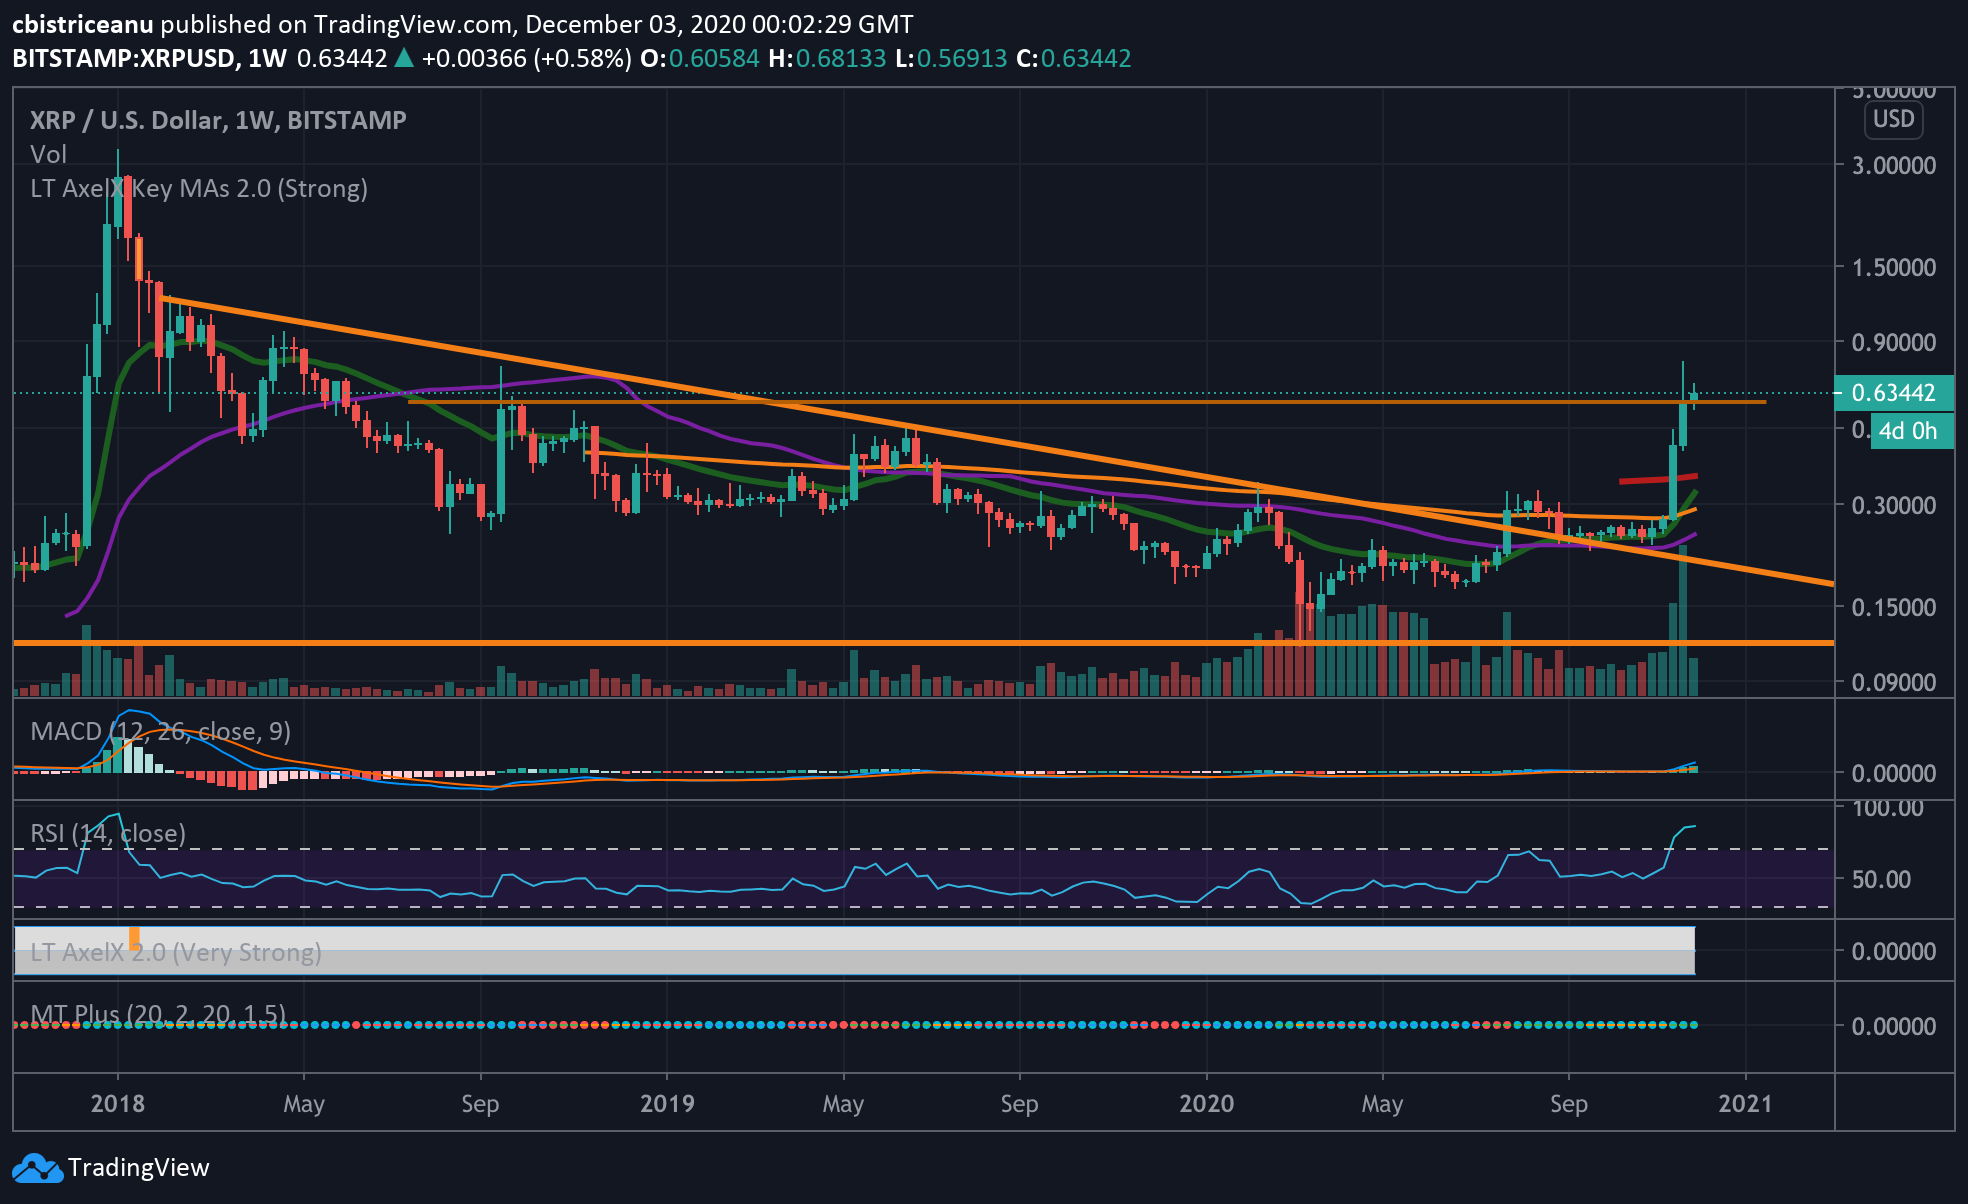Viewport: 1968px width, 1204px height.
Task: Click the TradingView cloud logo icon
Action: pyautogui.click(x=37, y=1168)
